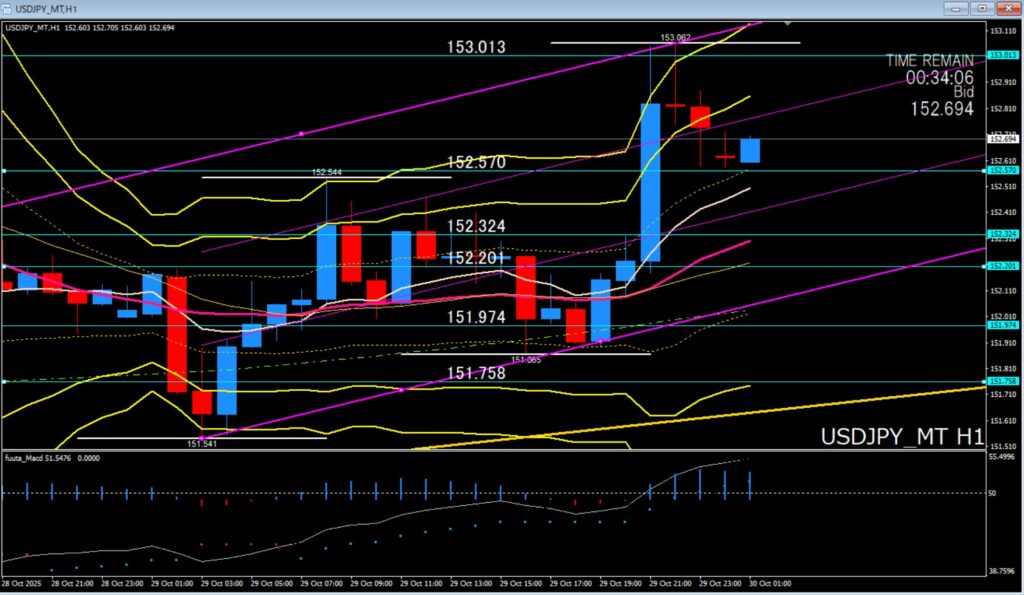
Task: Click the chart window icon in title bar
Action: point(9,8)
